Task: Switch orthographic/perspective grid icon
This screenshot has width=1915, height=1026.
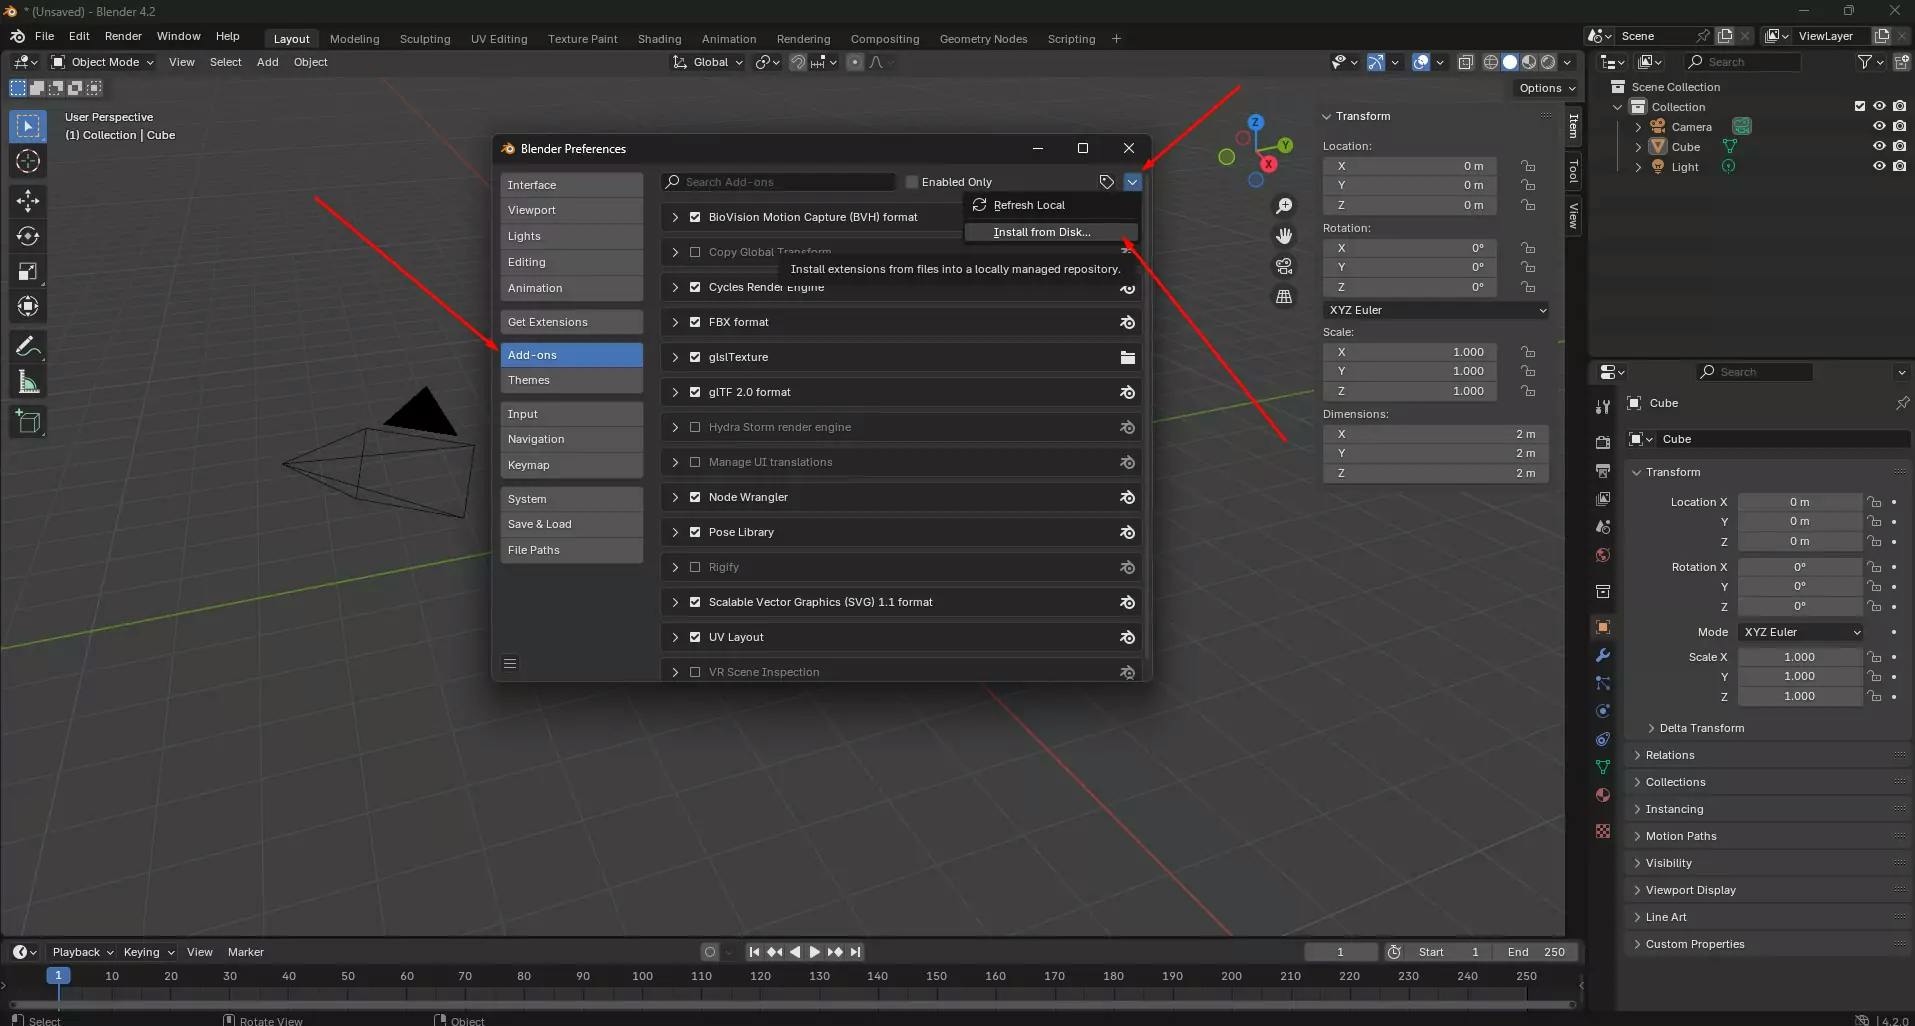Action: [1284, 297]
